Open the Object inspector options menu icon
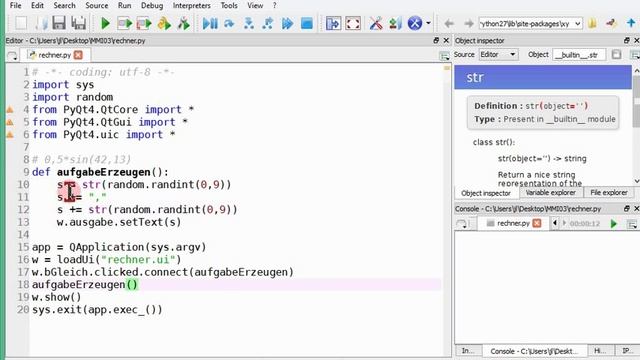 tap(635, 55)
